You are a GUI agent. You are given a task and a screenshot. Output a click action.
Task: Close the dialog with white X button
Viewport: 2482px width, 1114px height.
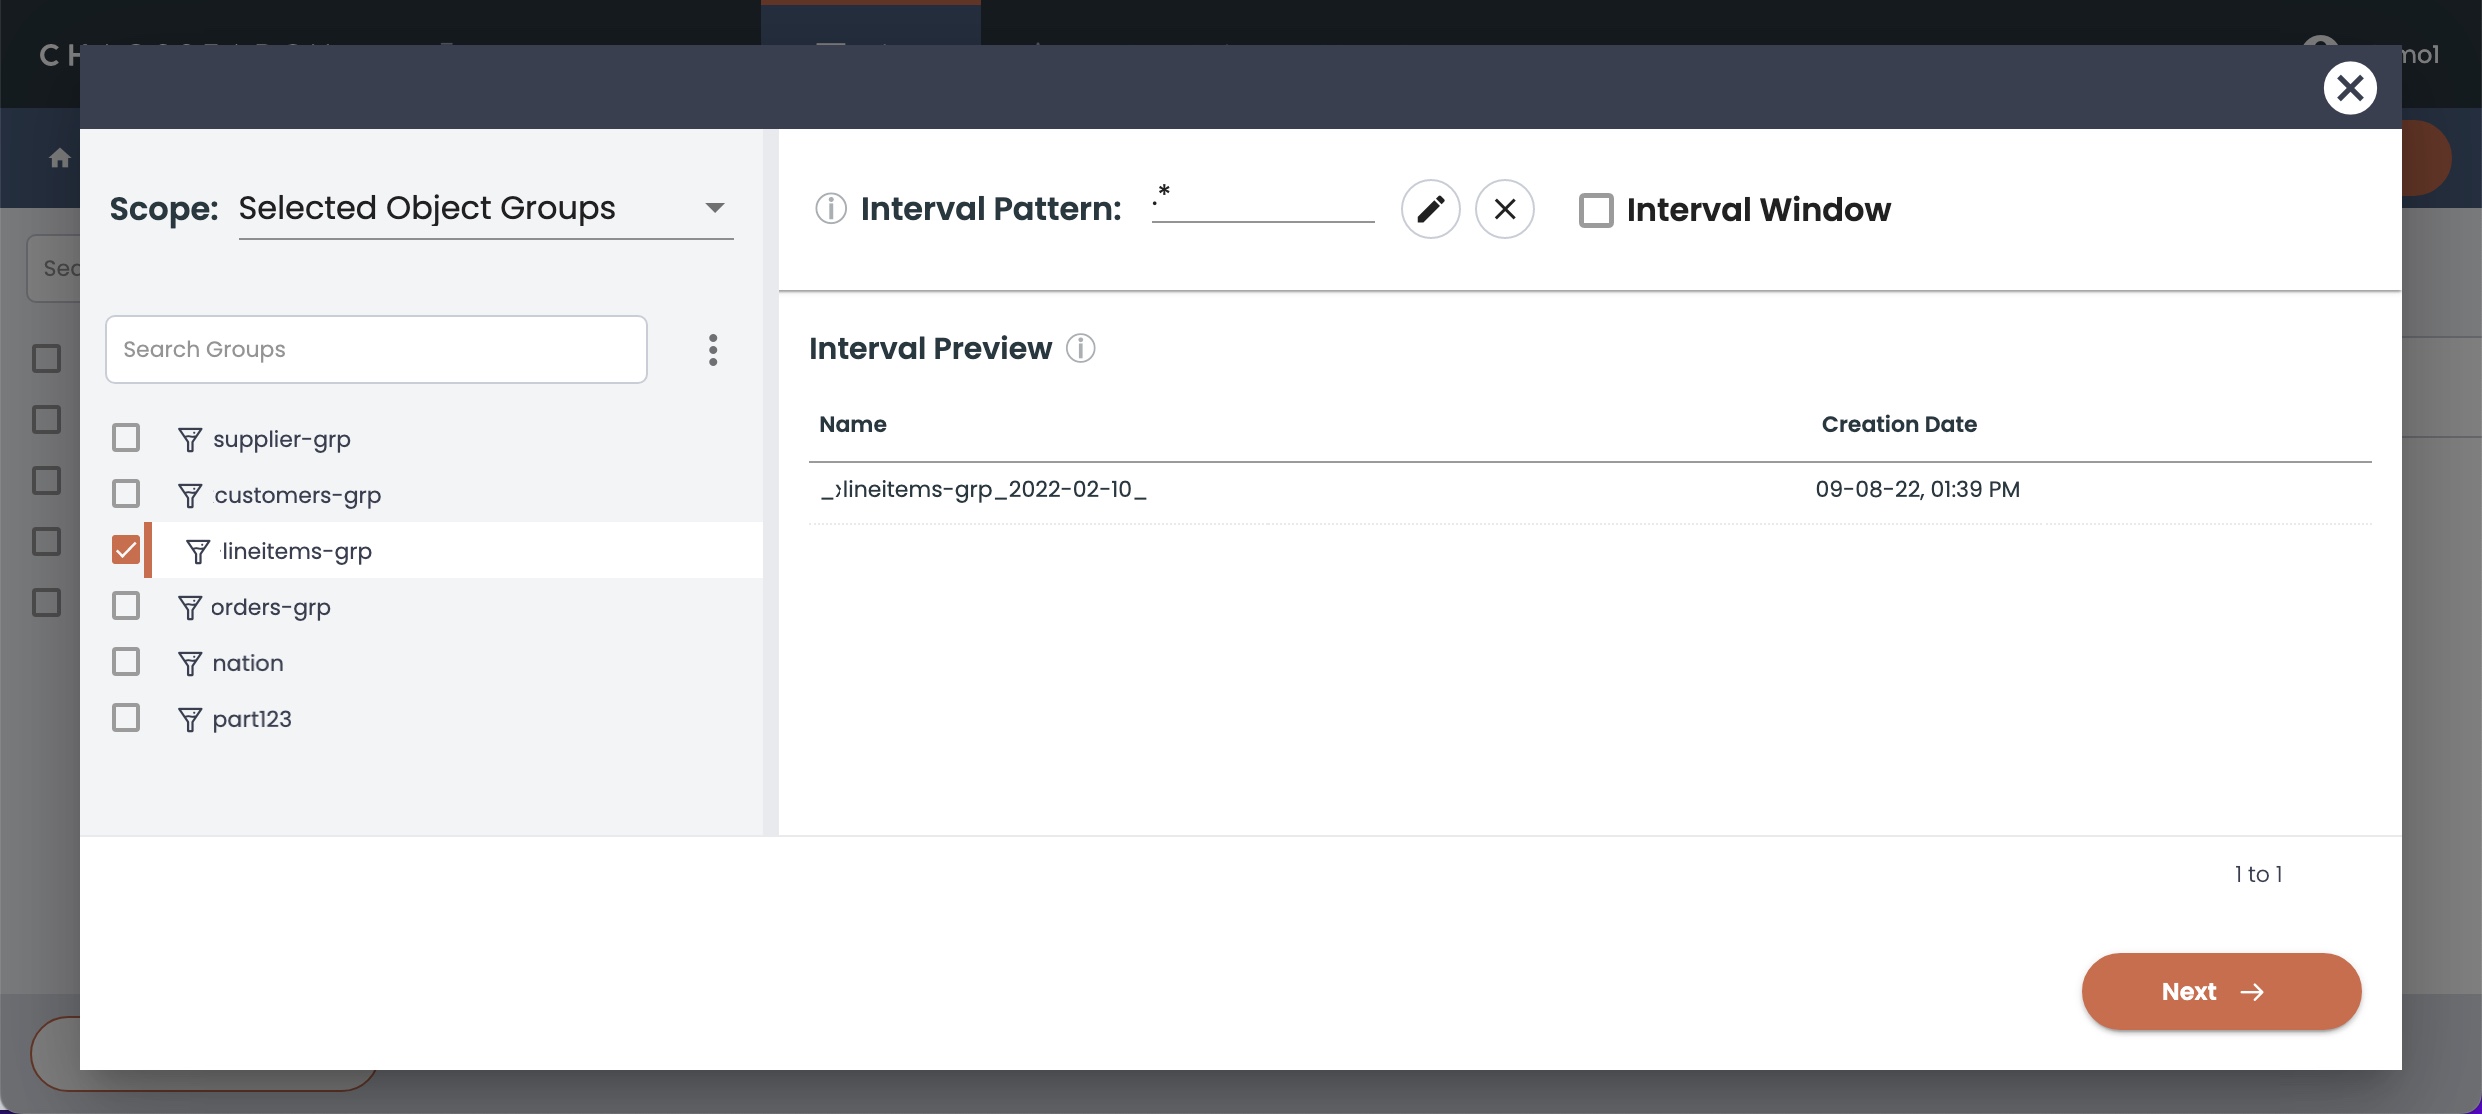[2349, 88]
